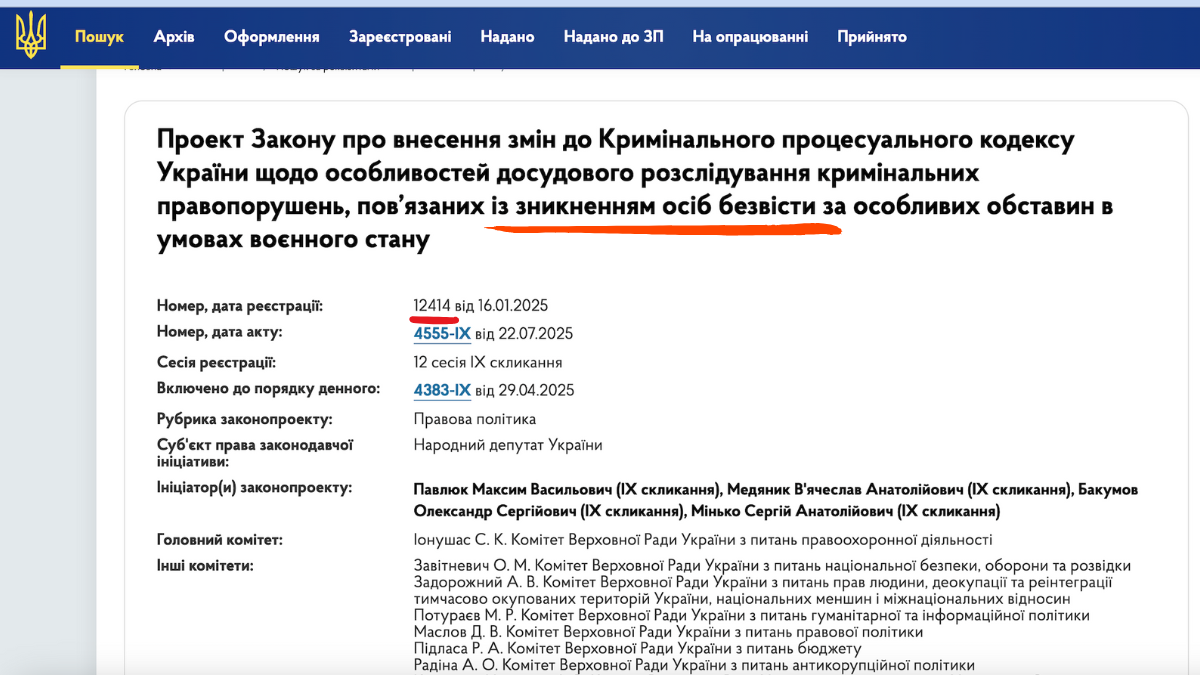
Task: Switch to the Архів section
Action: click(x=174, y=36)
